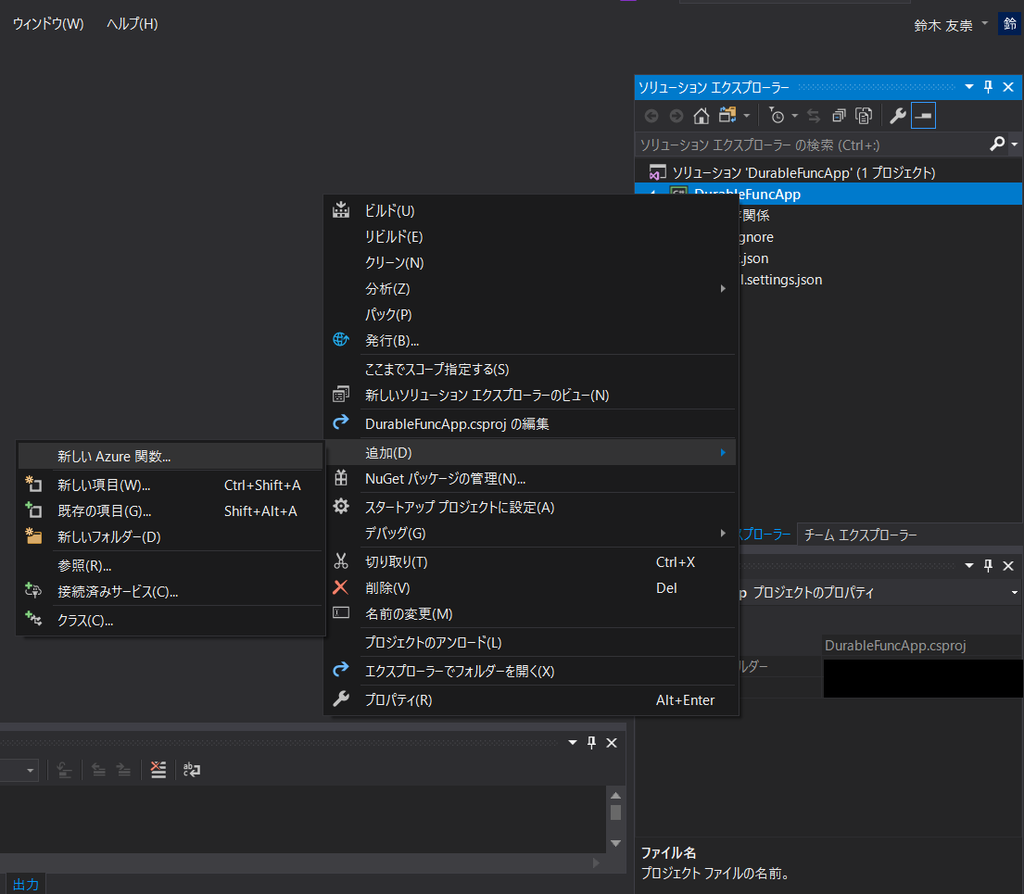The width and height of the screenshot is (1024, 894).
Task: Toggle the Preview Selected Items button
Action: click(923, 116)
